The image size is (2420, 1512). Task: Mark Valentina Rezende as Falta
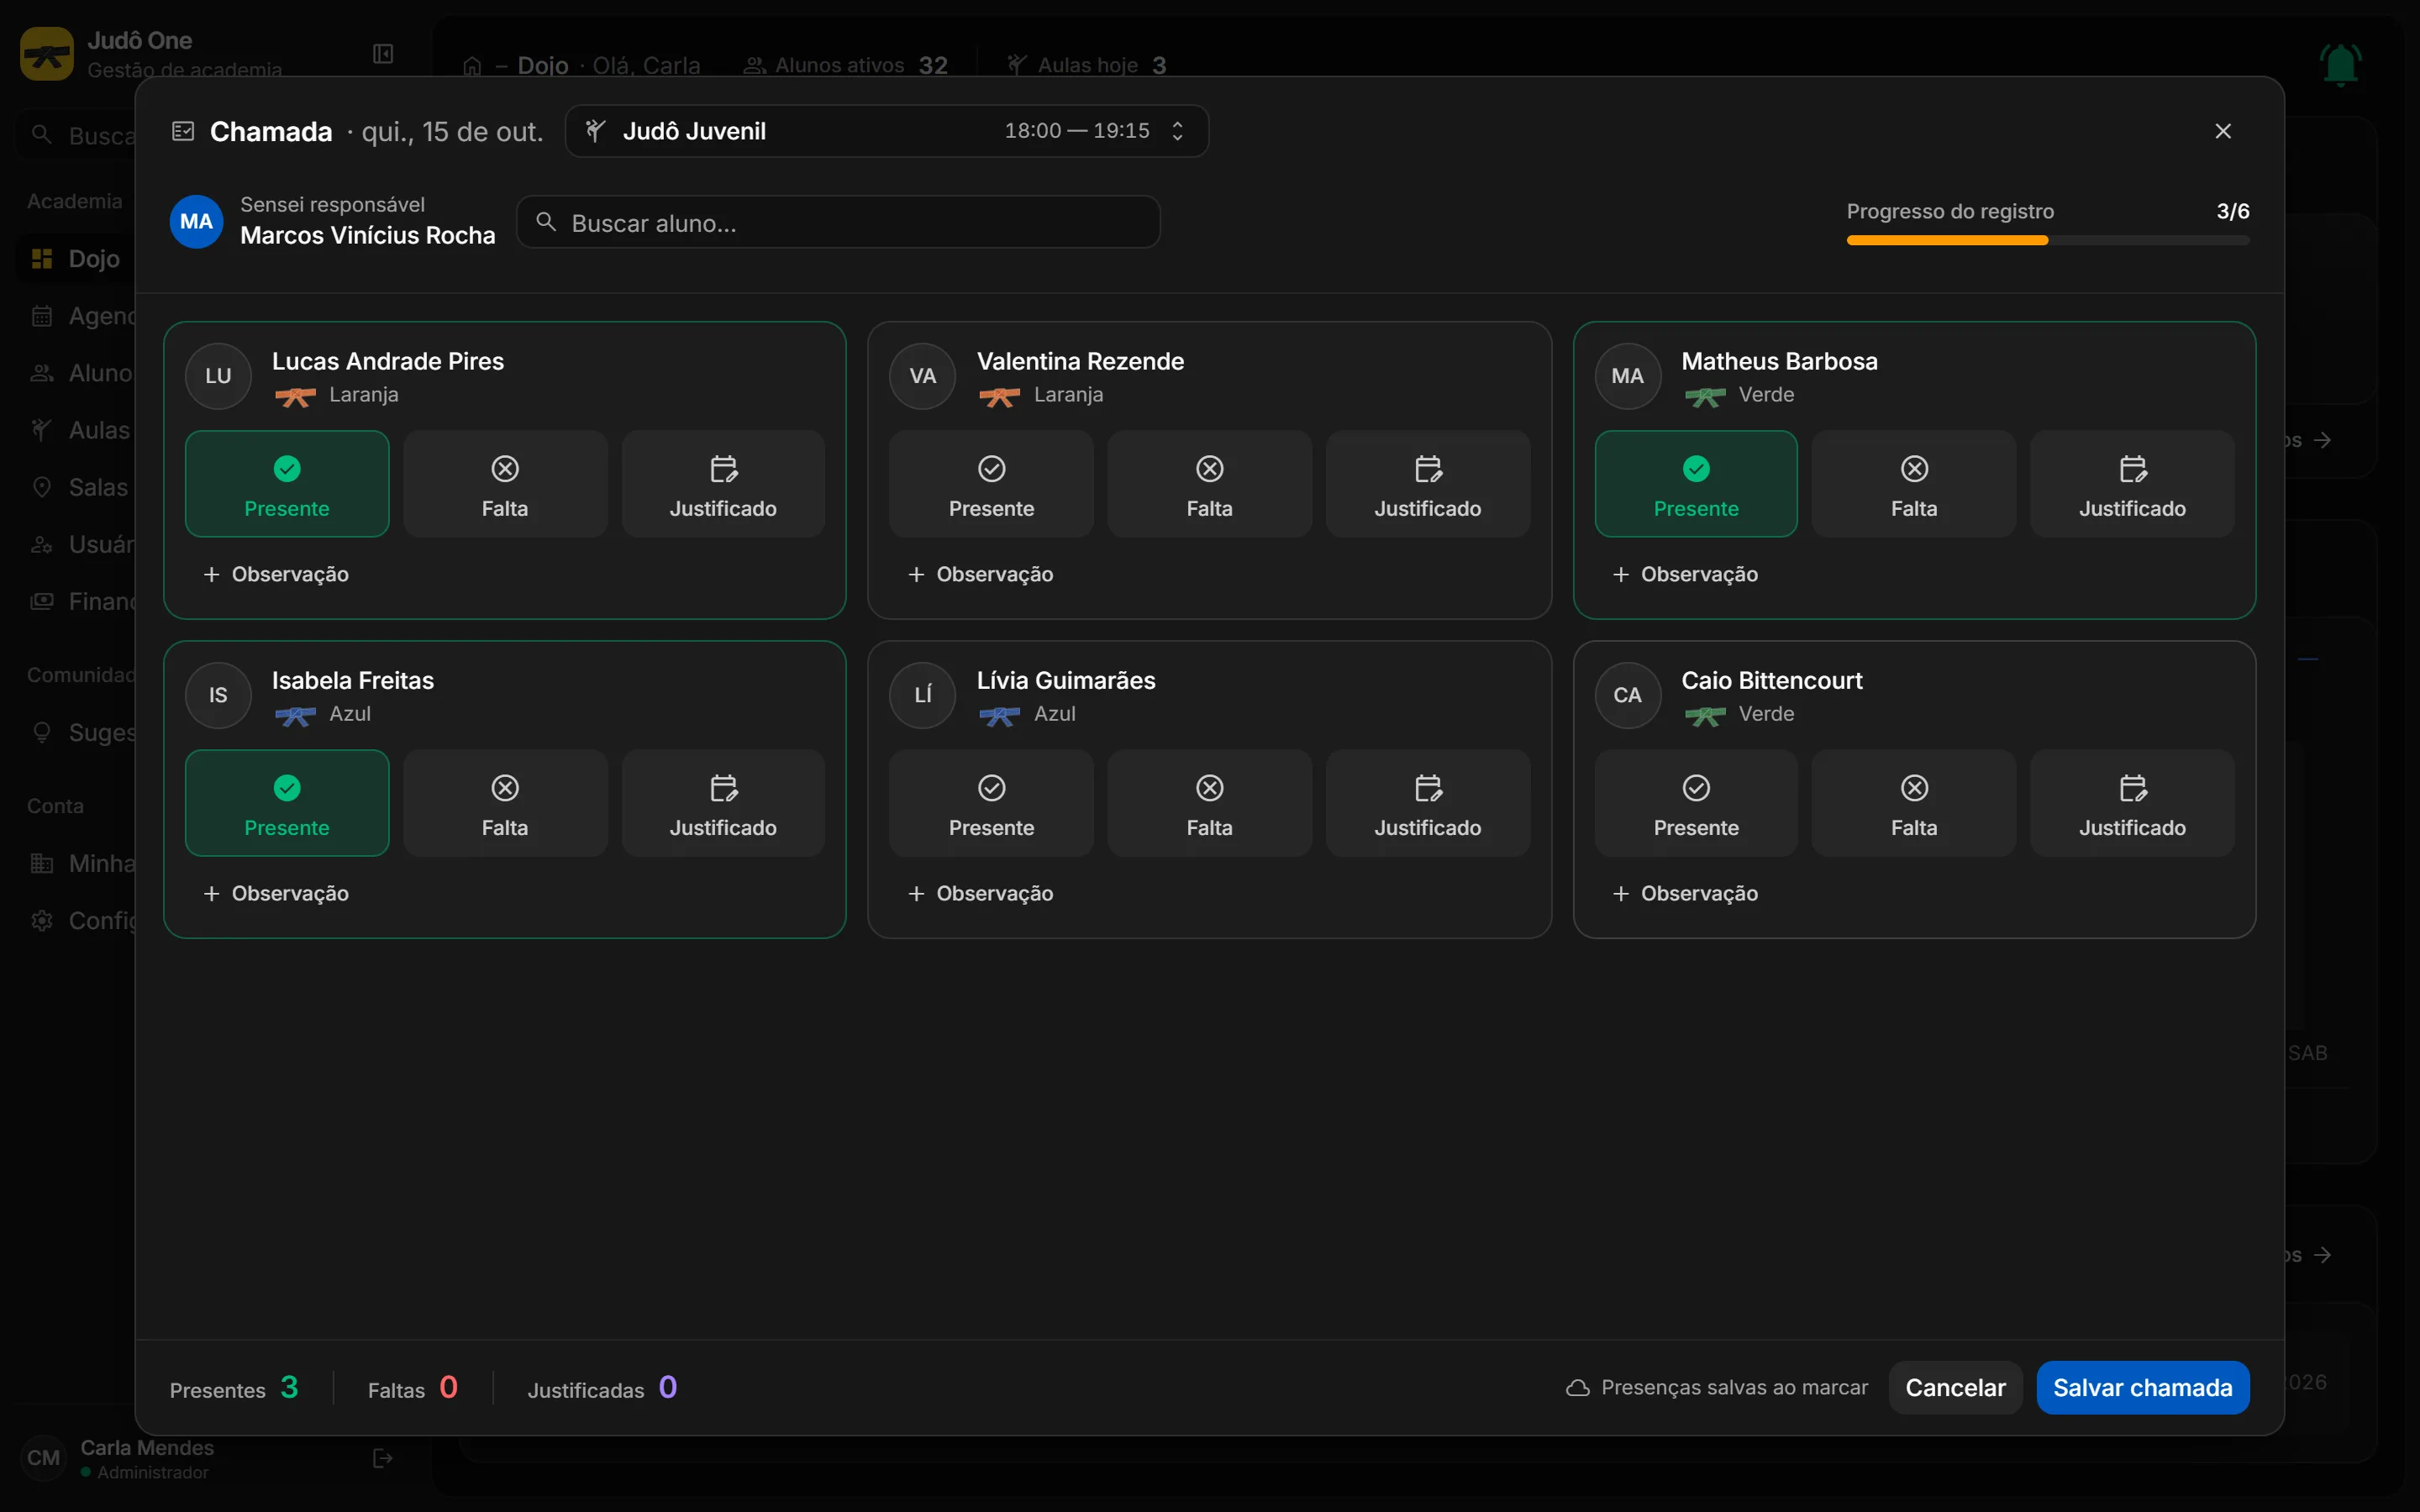(1209, 484)
